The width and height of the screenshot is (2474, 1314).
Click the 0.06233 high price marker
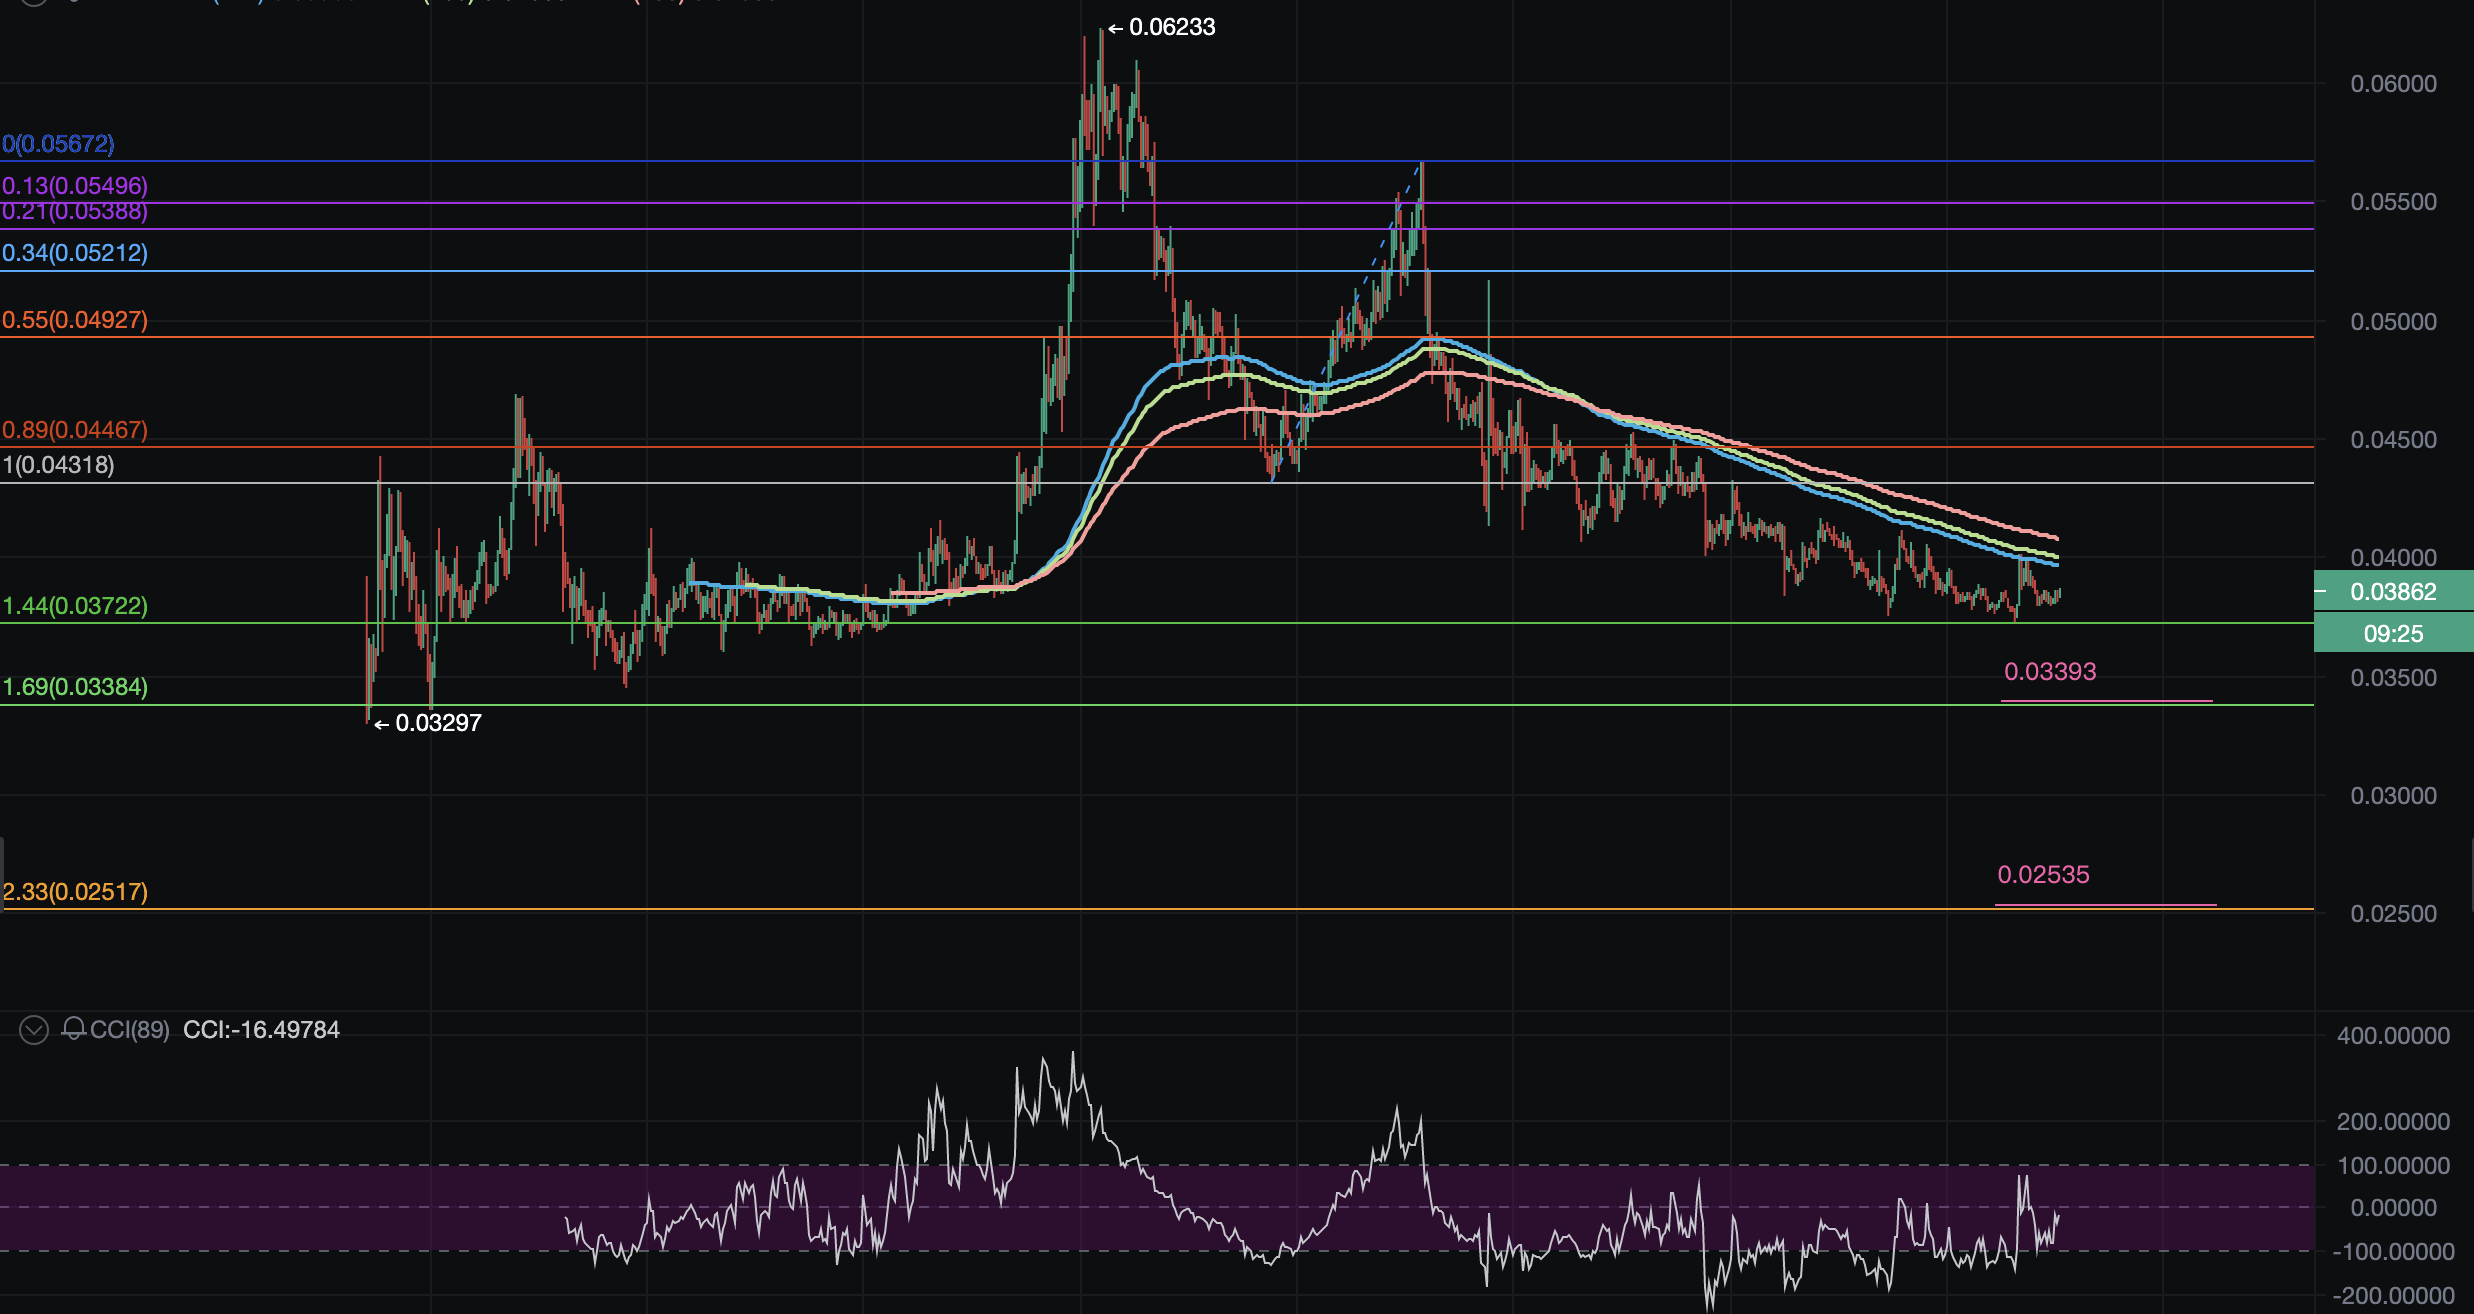click(1171, 28)
